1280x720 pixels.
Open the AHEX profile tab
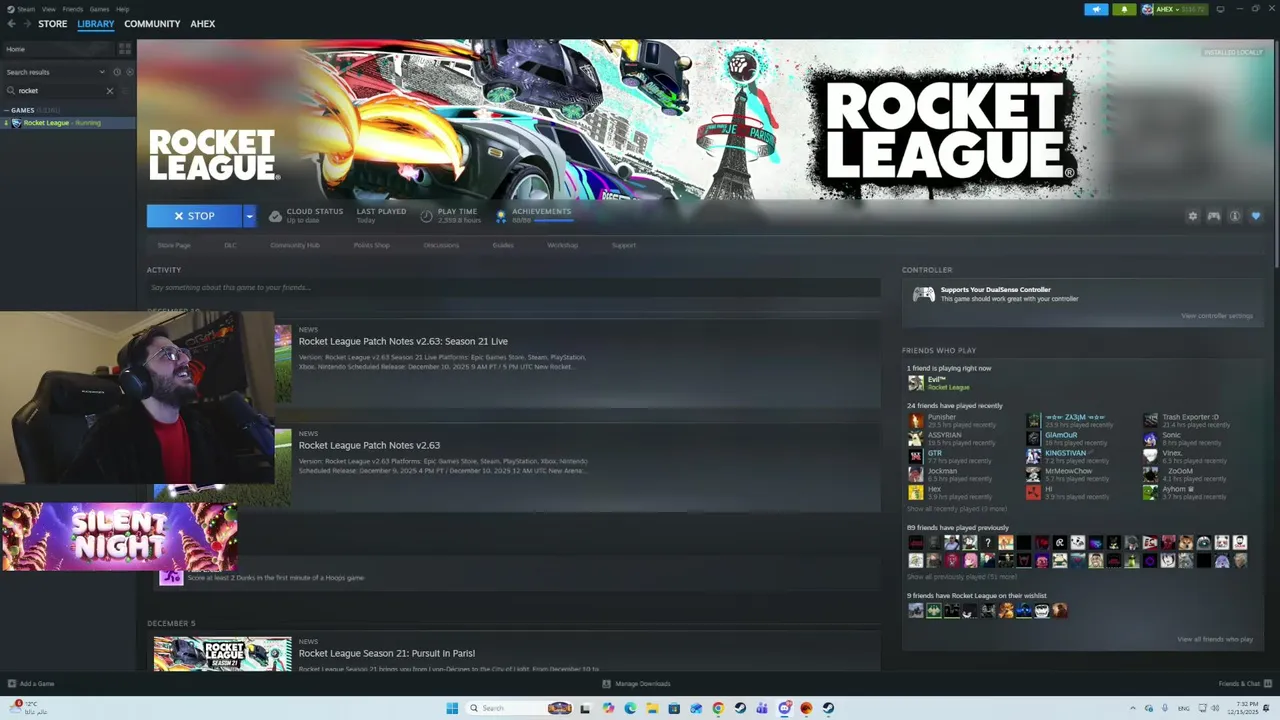(203, 24)
